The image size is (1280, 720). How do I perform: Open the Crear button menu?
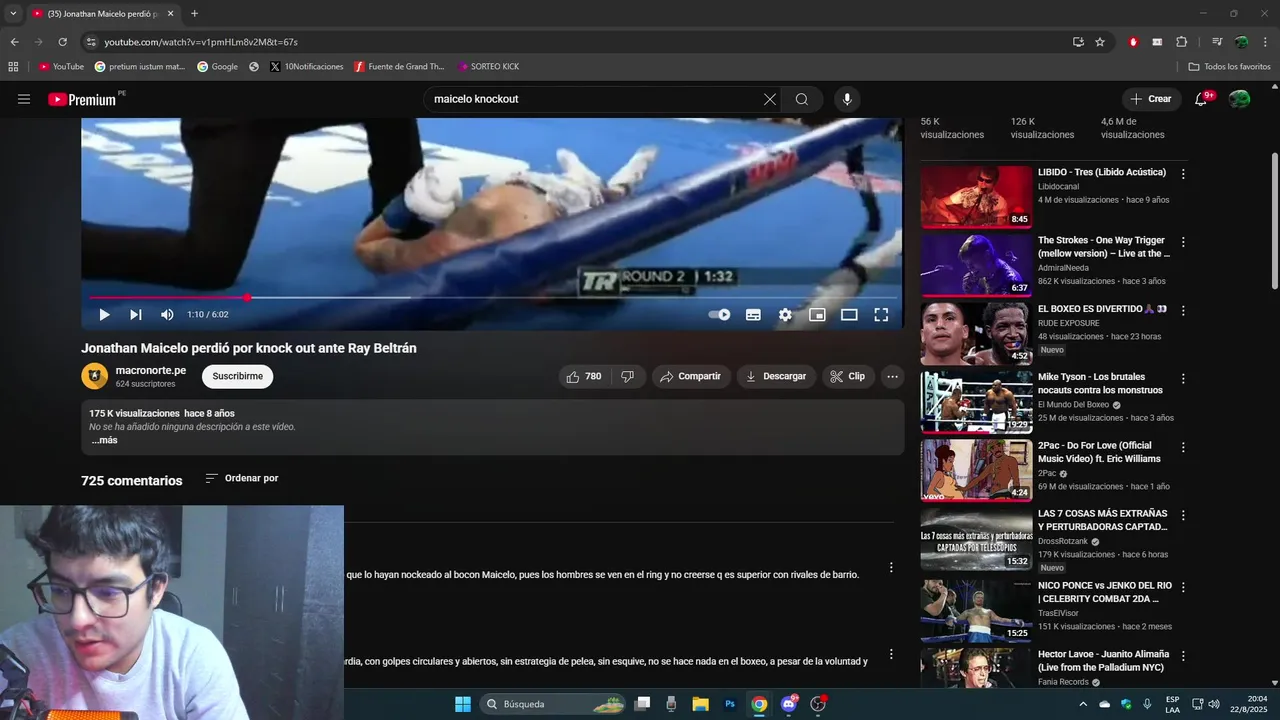[1151, 99]
